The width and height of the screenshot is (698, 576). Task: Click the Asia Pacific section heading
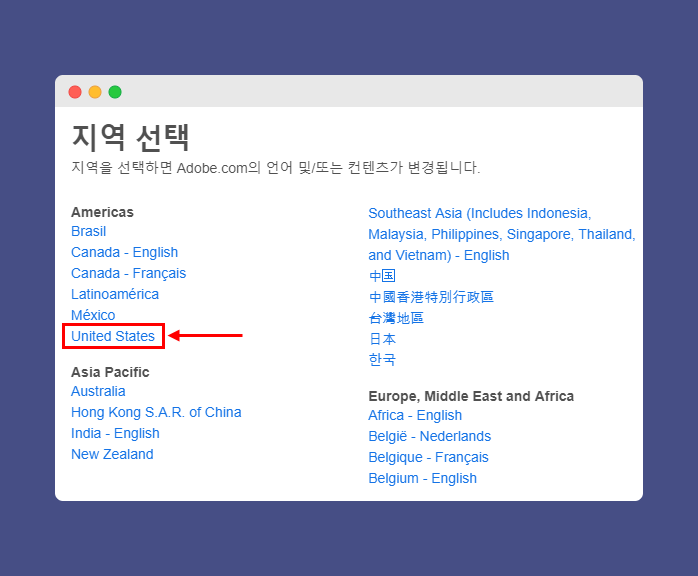point(110,372)
